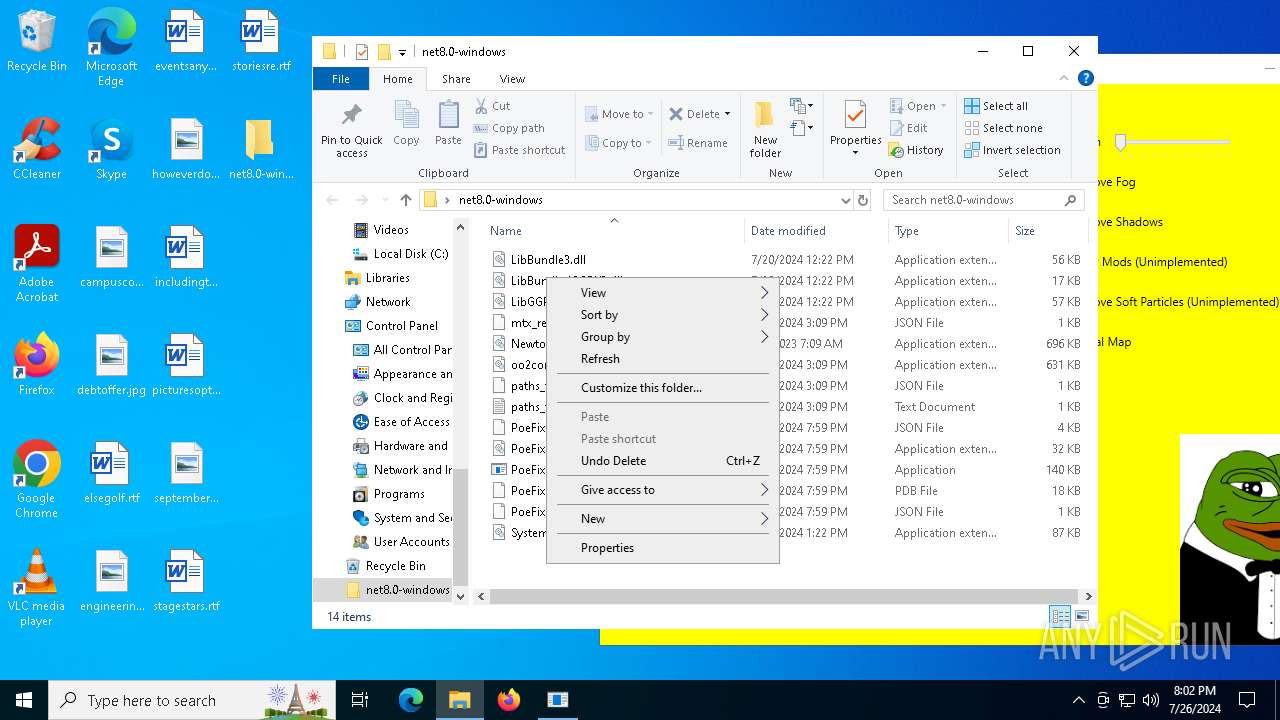Open the New submenu in context menu
This screenshot has height=720, width=1280.
coord(663,519)
